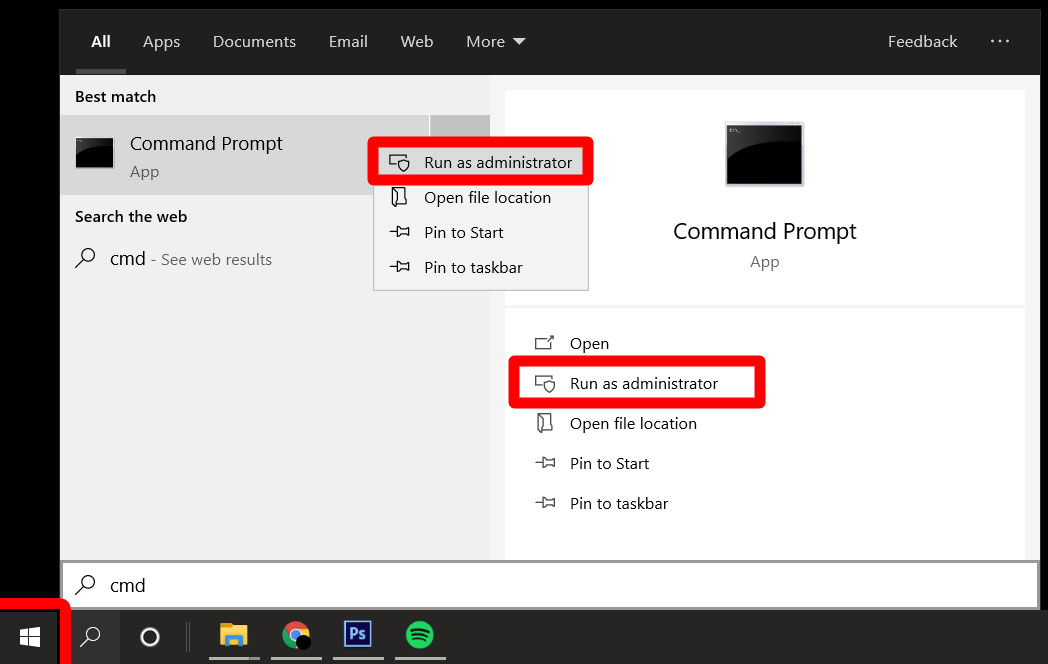The width and height of the screenshot is (1048, 664).
Task: Click the search box containing cmd
Action: click(550, 585)
